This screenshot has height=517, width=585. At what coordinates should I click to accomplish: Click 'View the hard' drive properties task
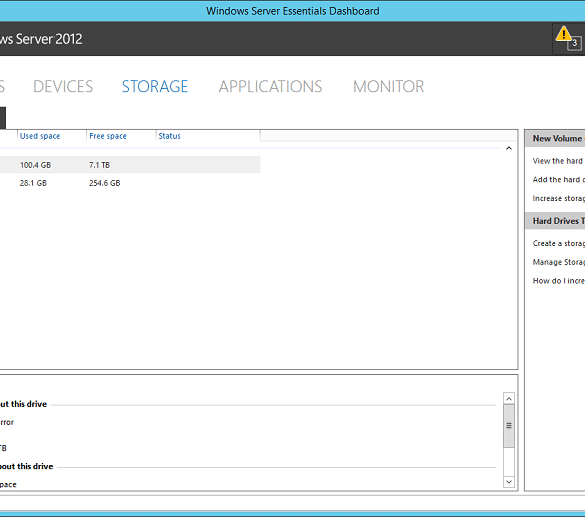click(559, 161)
